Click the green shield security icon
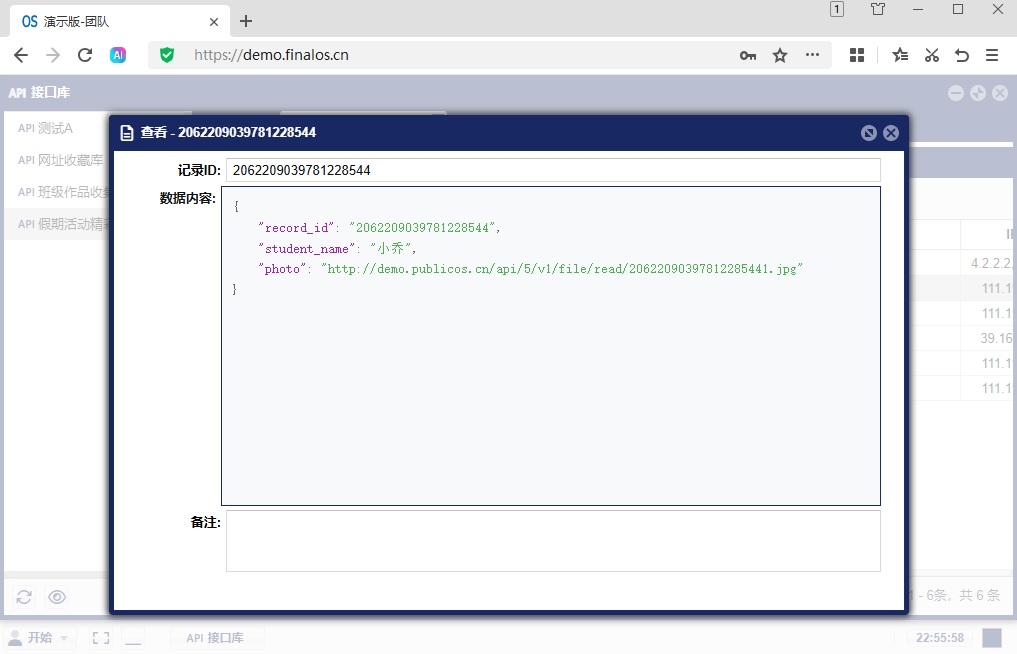This screenshot has width=1017, height=654. 167,55
